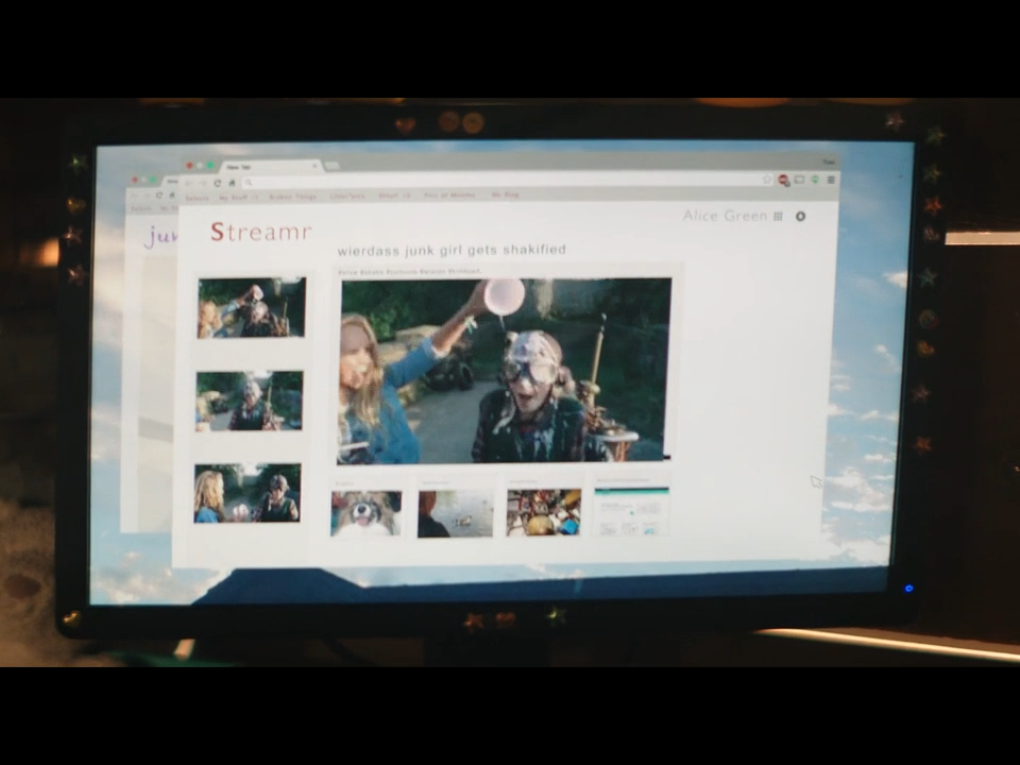
Task: Click the round settings icon on Streamr header
Action: pos(800,216)
